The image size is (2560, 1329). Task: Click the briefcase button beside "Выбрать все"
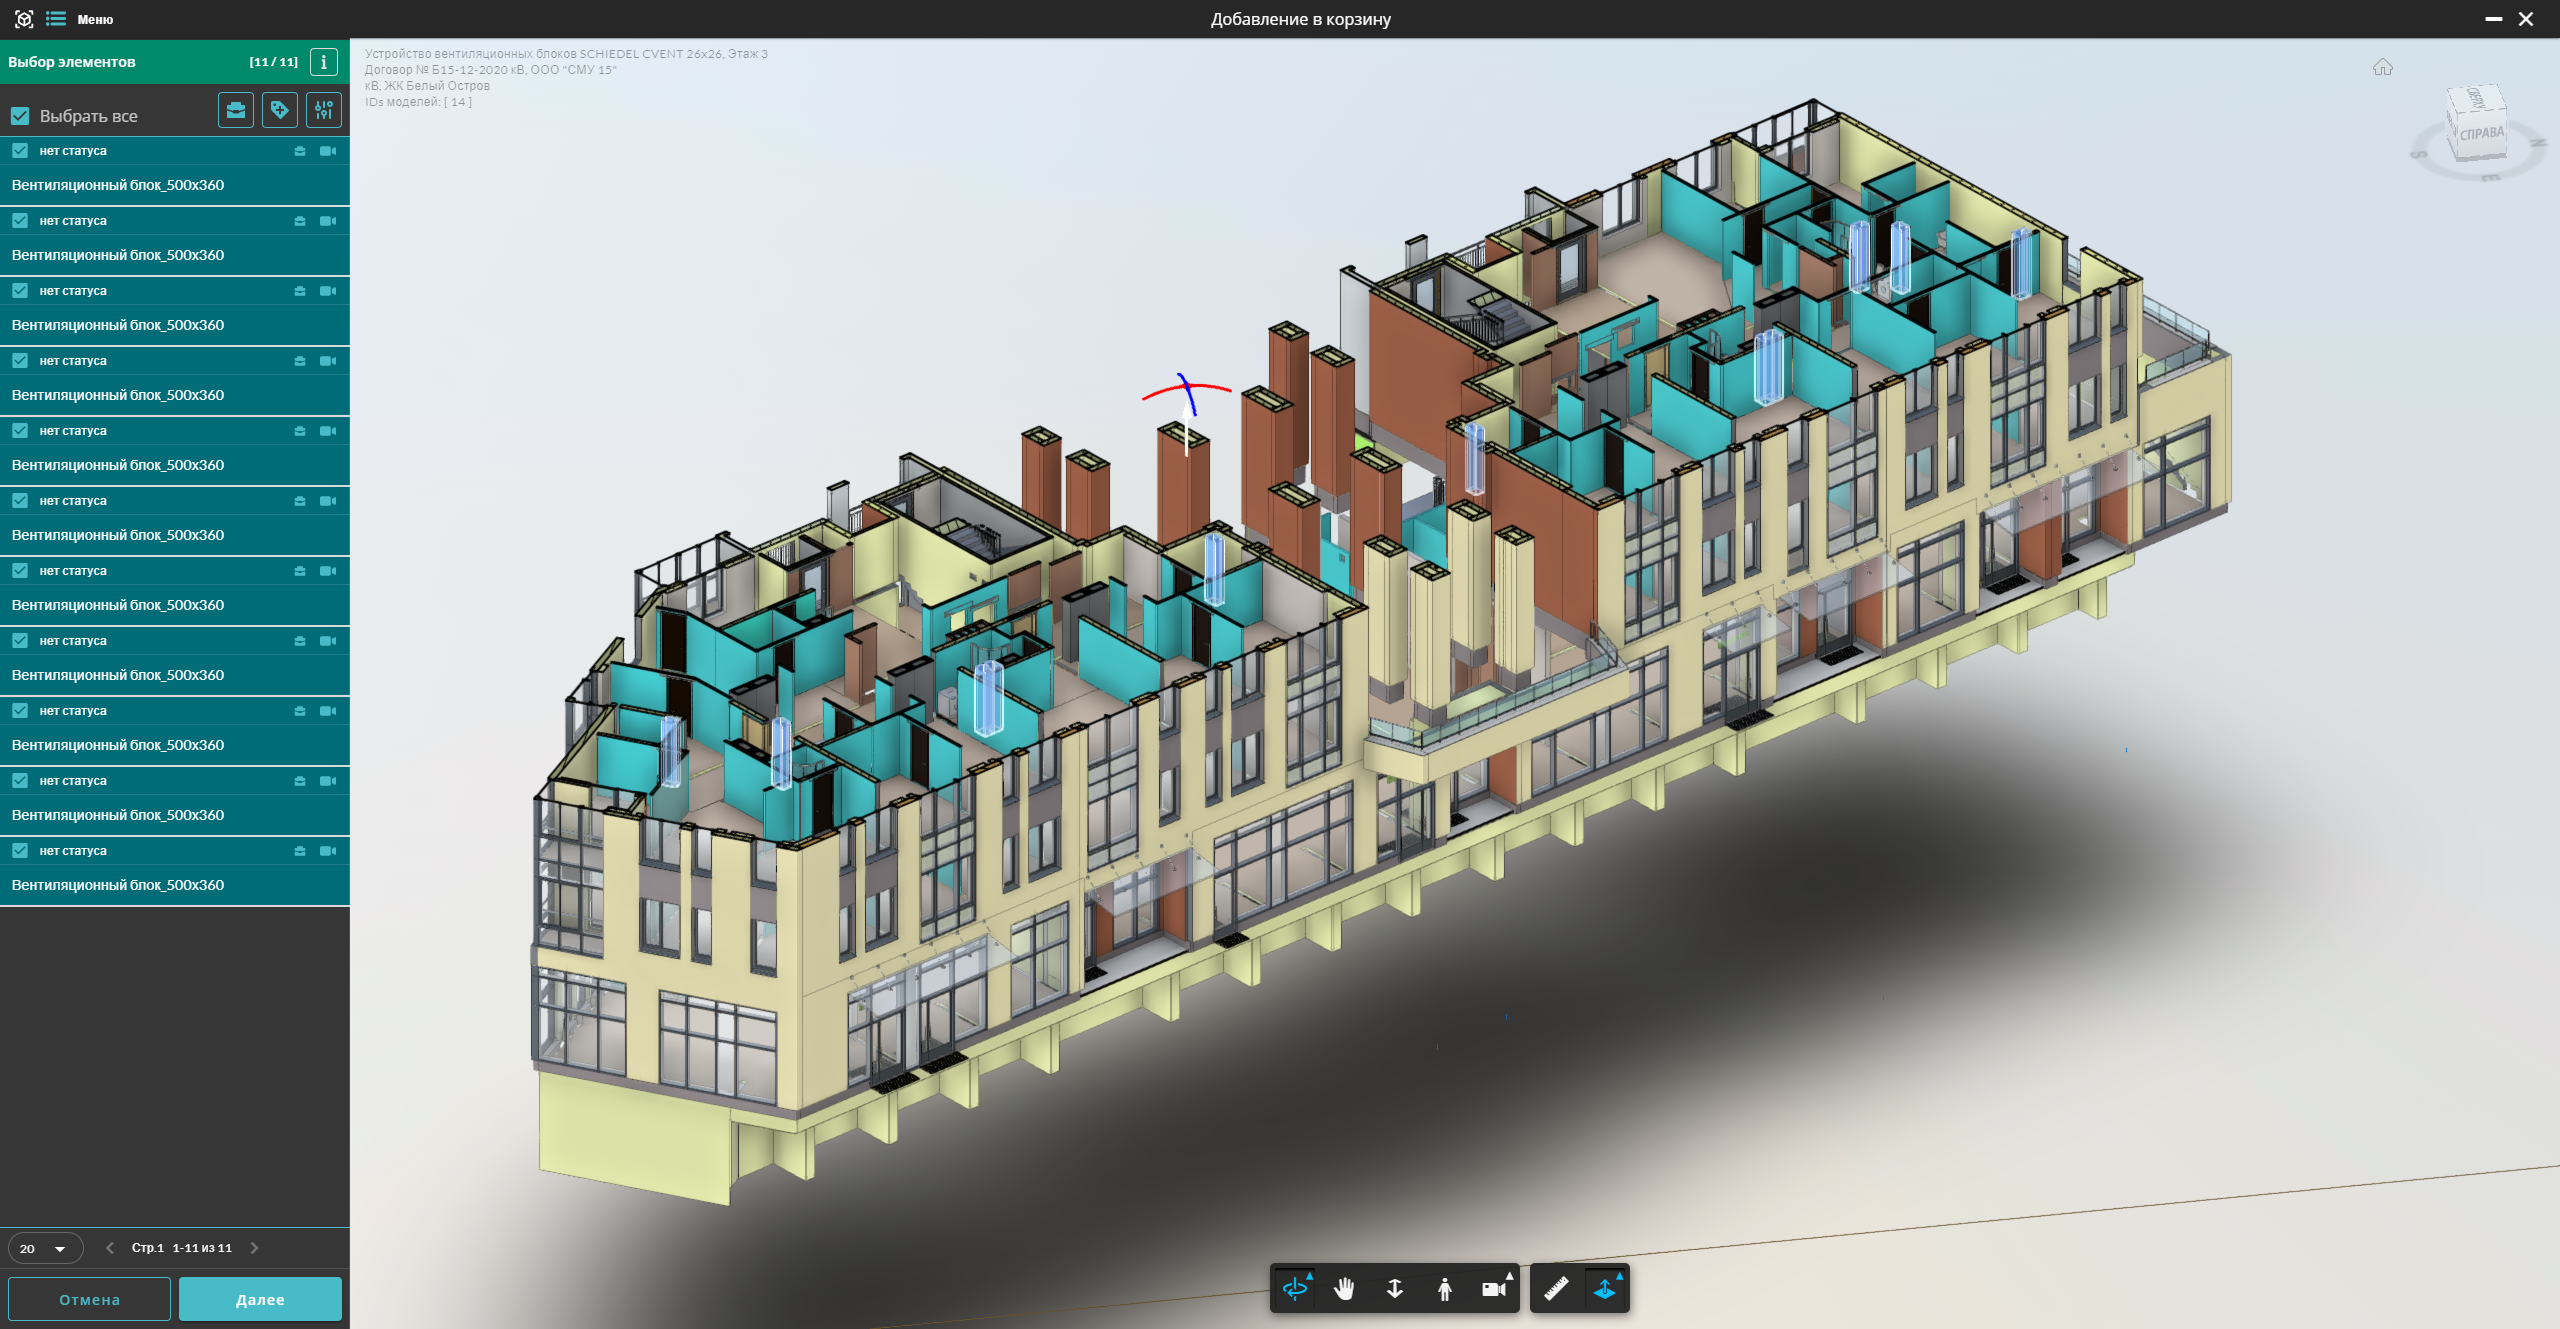coord(236,110)
